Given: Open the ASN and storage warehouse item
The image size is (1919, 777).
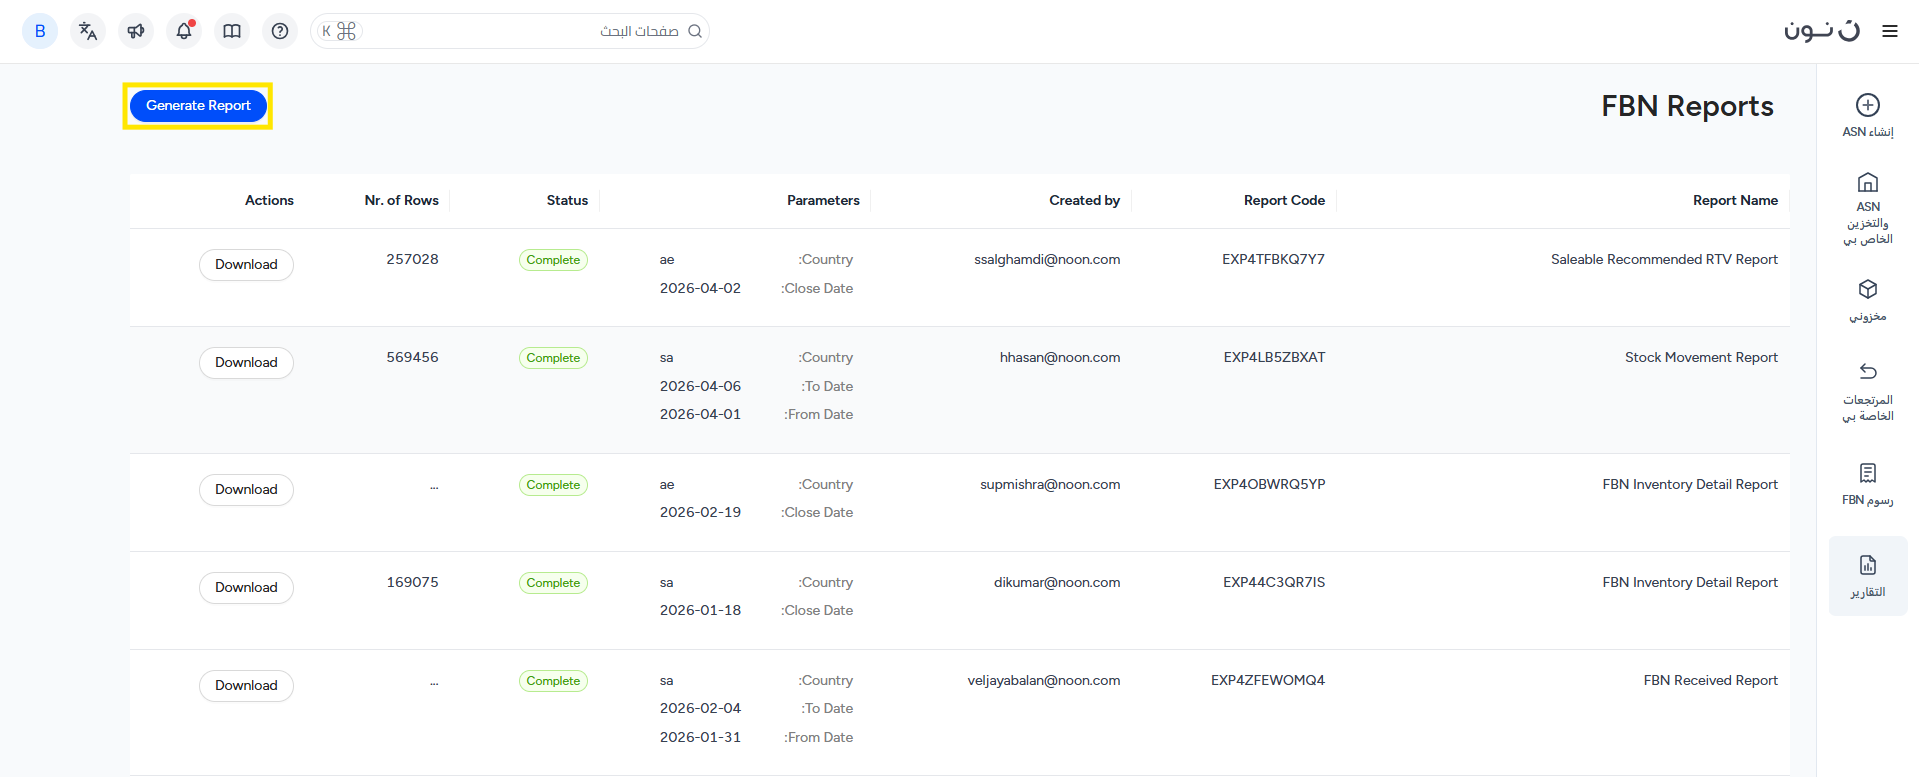Looking at the screenshot, I should (x=1867, y=208).
